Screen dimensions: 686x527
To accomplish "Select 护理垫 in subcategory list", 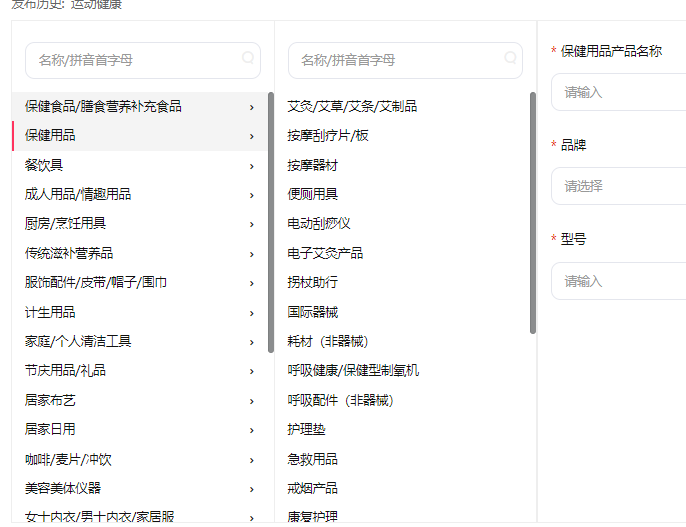I will coord(306,429).
